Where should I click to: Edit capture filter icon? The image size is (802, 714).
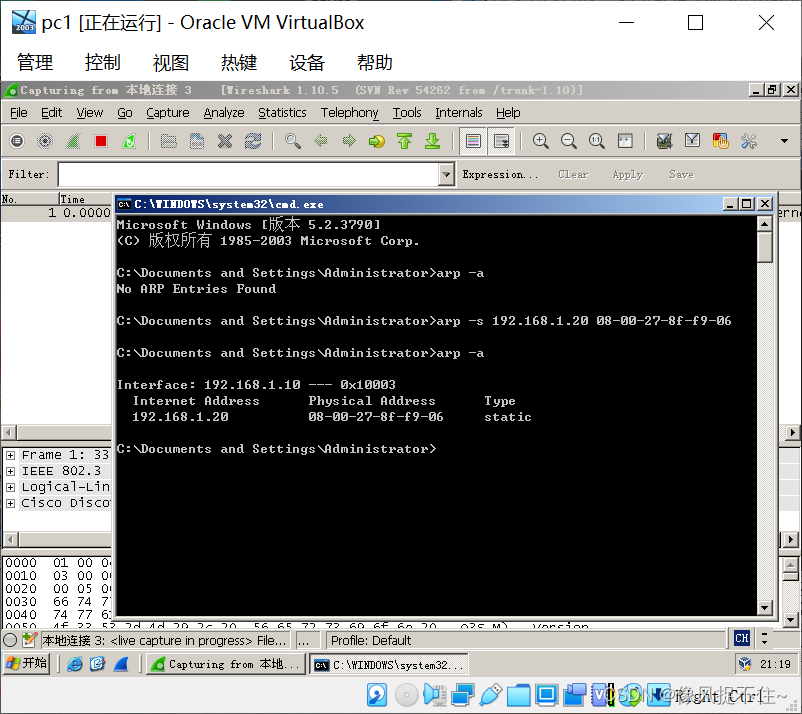click(x=664, y=141)
